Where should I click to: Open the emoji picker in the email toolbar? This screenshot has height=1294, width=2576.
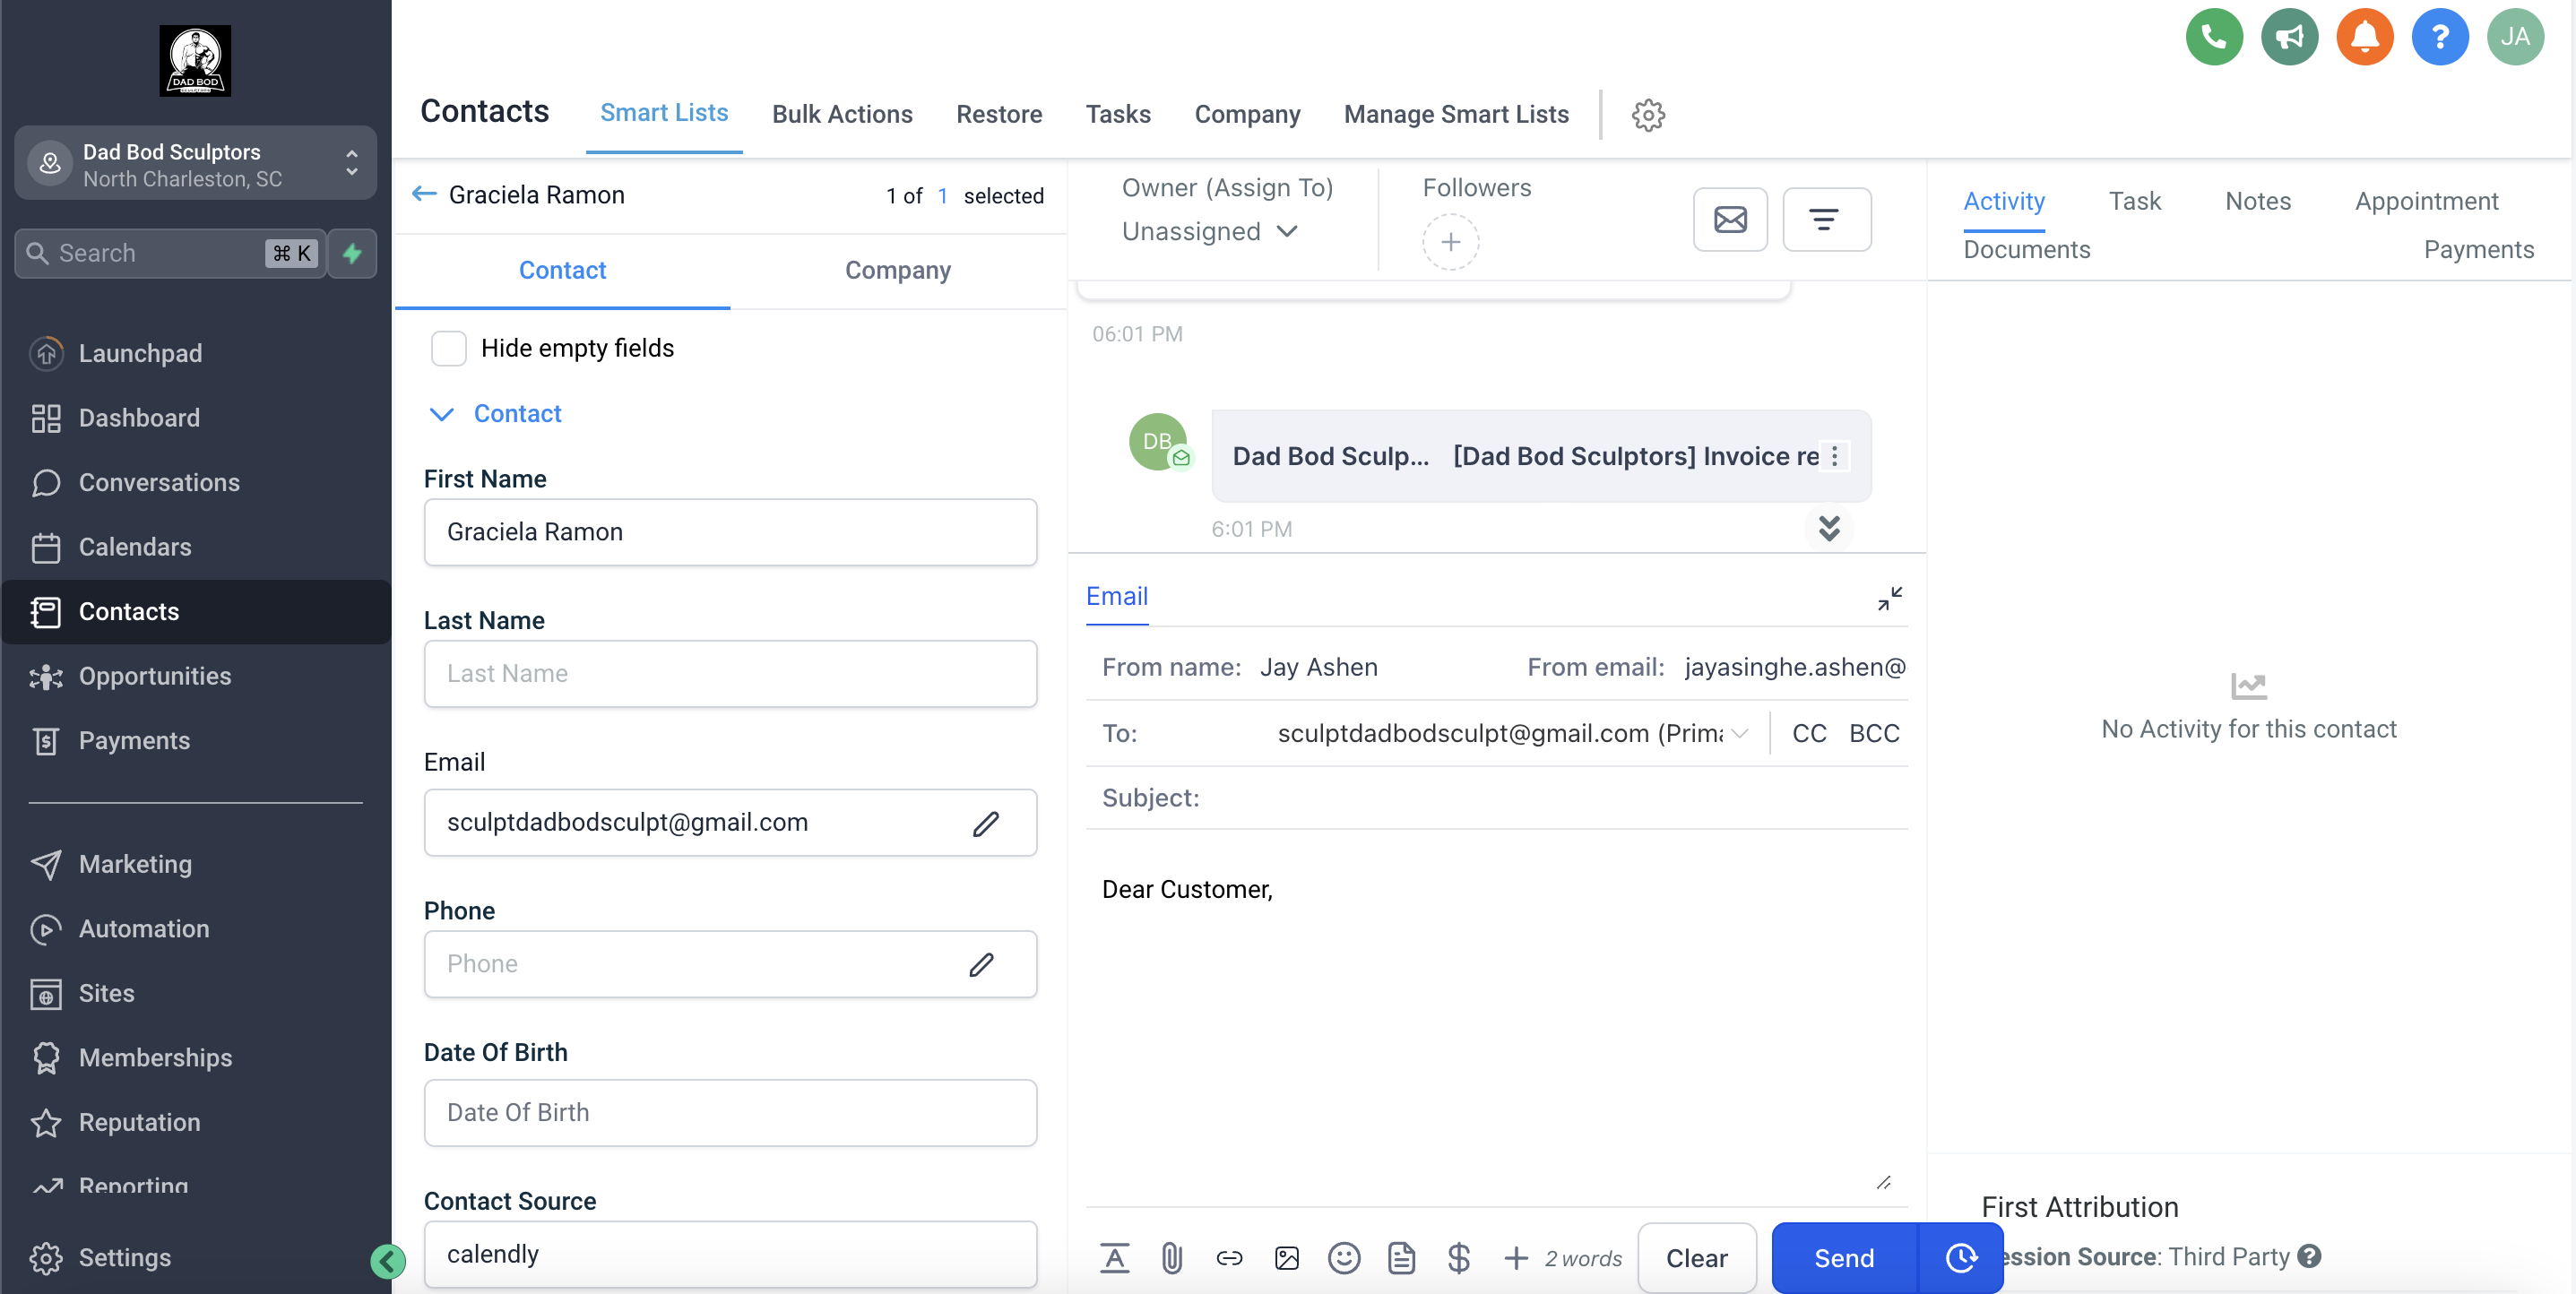[1344, 1258]
